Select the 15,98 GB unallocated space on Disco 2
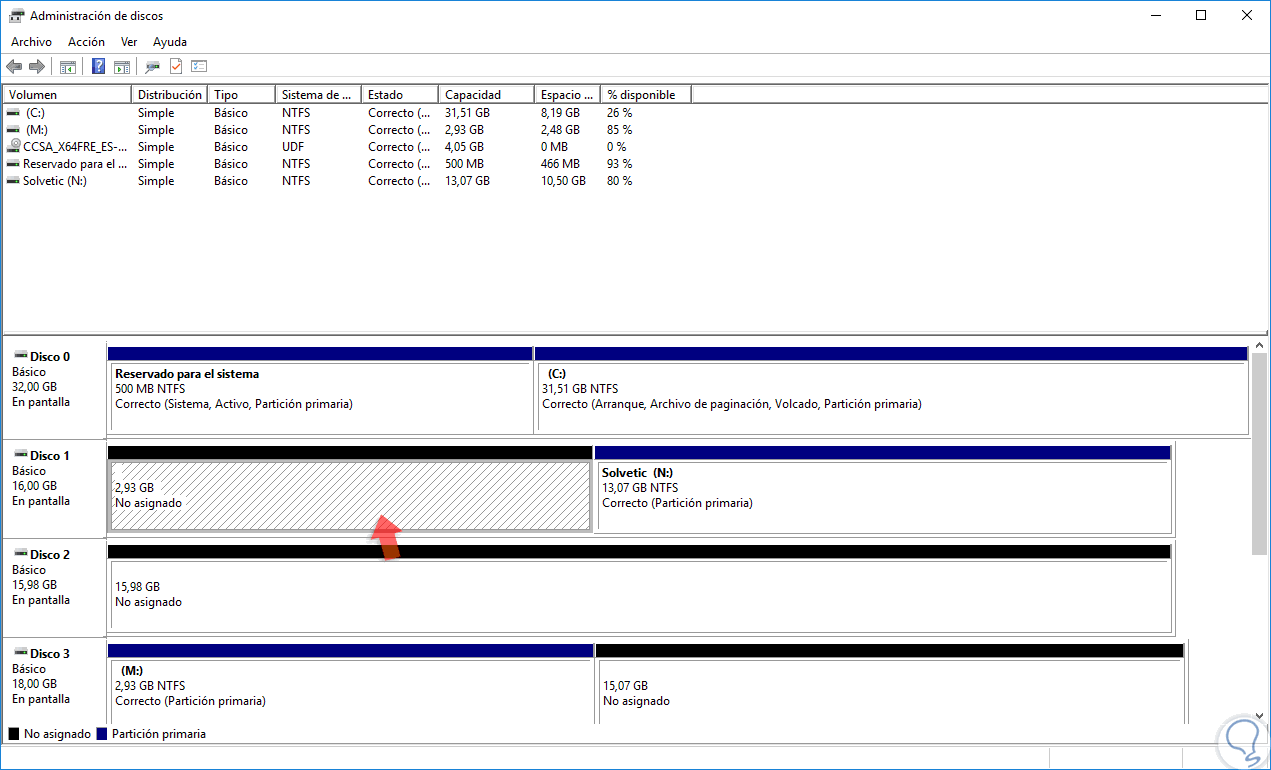This screenshot has width=1271, height=770. click(639, 589)
